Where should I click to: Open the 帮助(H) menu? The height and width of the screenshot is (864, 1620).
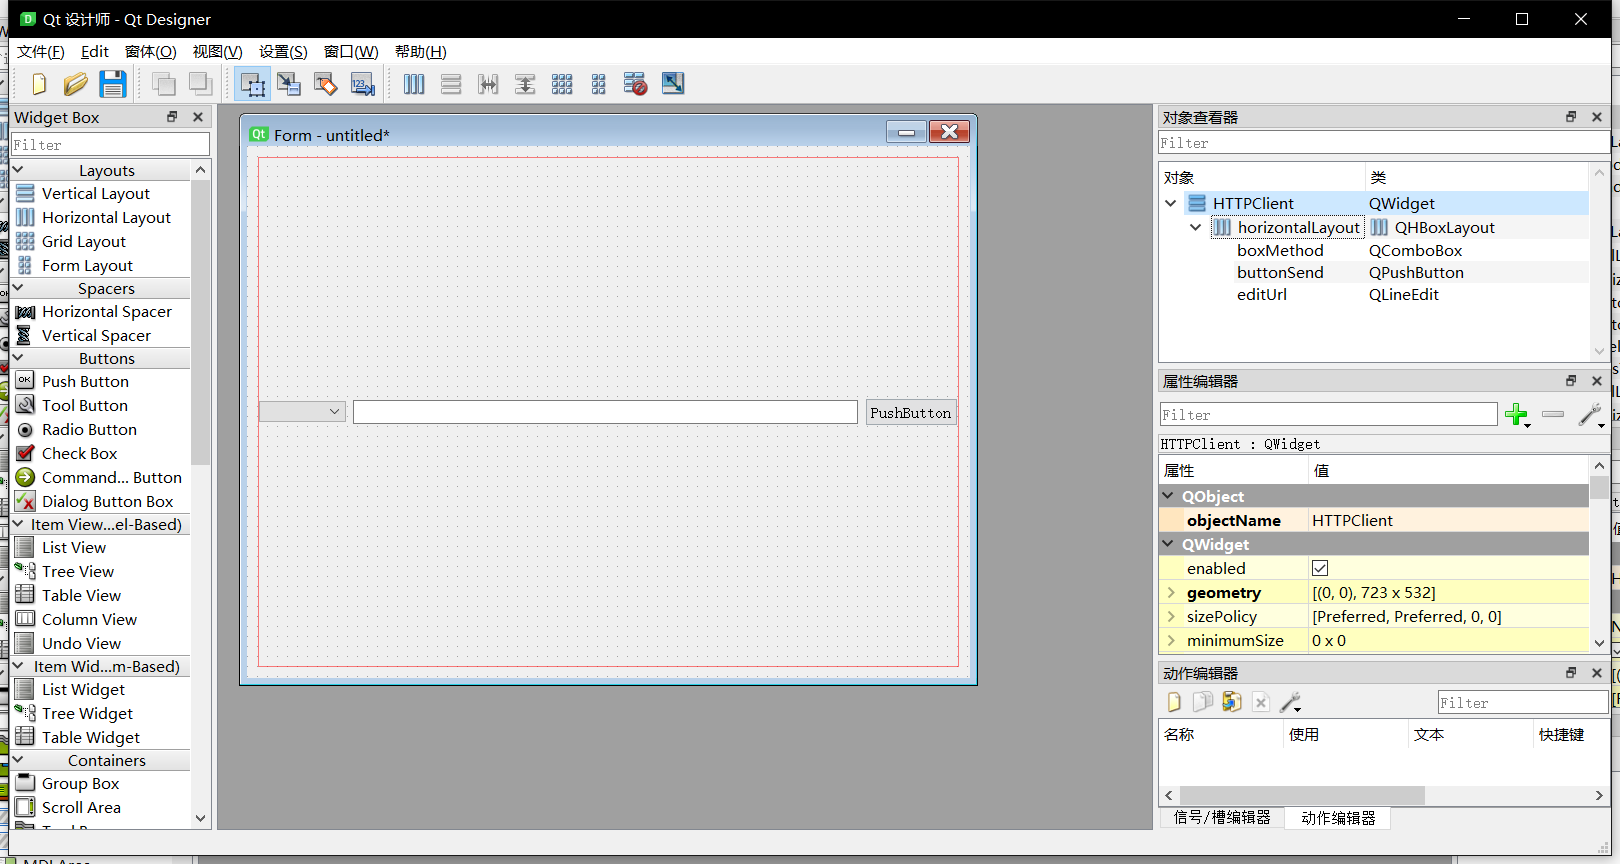pyautogui.click(x=421, y=52)
